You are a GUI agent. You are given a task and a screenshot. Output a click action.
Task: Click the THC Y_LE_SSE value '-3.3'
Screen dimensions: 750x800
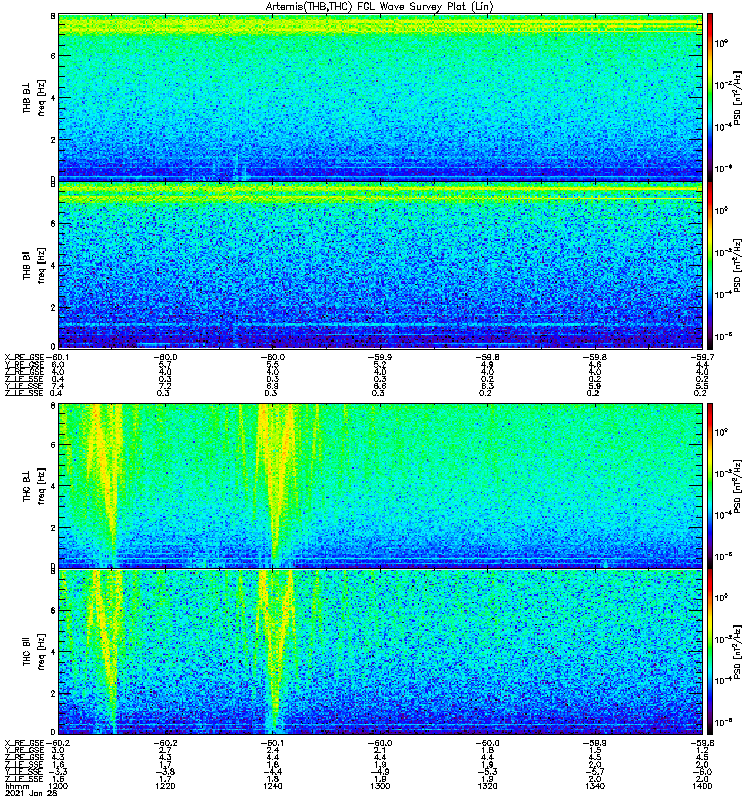tap(58, 771)
